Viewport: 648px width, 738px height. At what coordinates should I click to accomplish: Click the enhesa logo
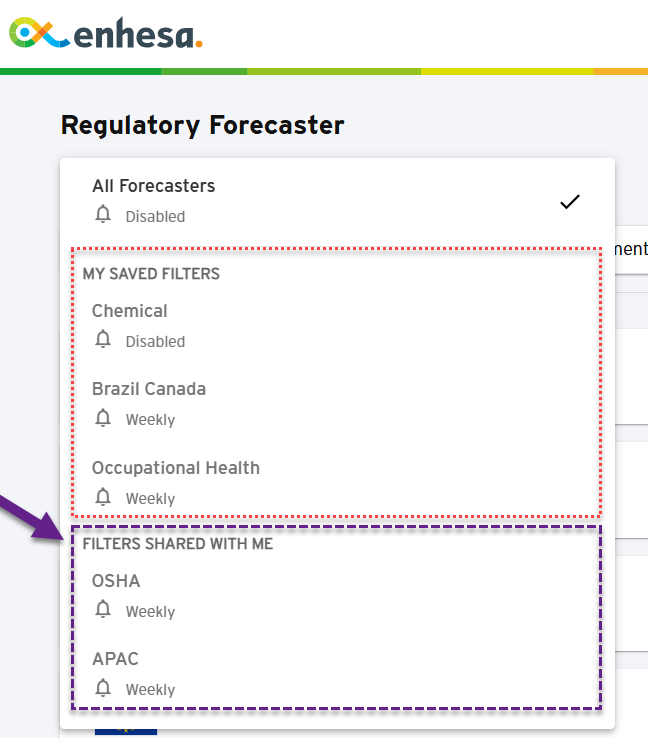pos(106,33)
